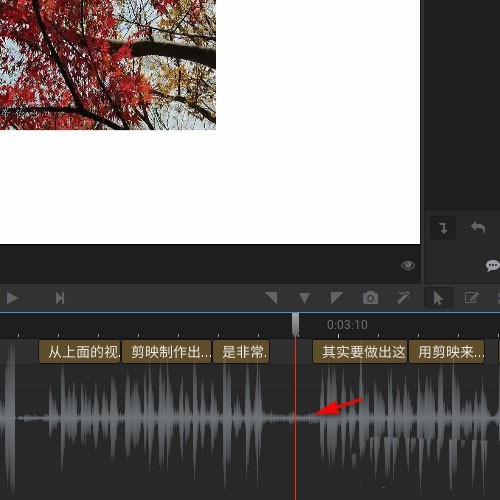Set the in-point marker triangle
The height and width of the screenshot is (500, 500).
(x=272, y=298)
